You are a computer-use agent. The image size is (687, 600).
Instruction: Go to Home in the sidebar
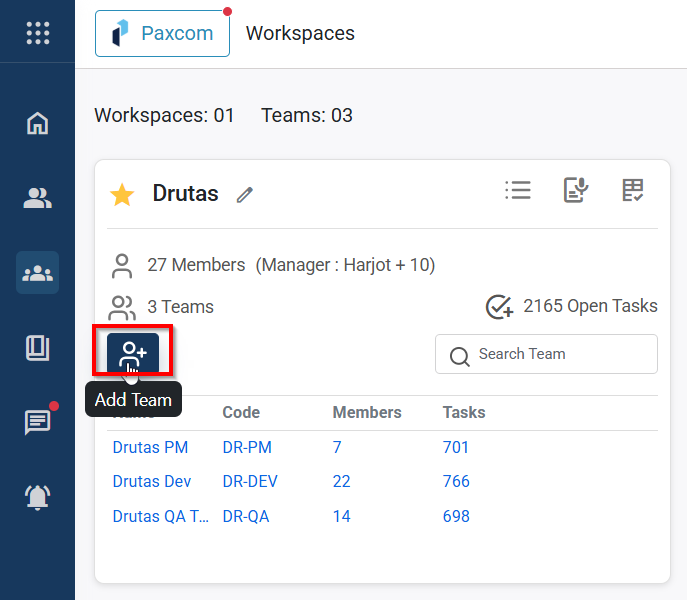point(37,124)
